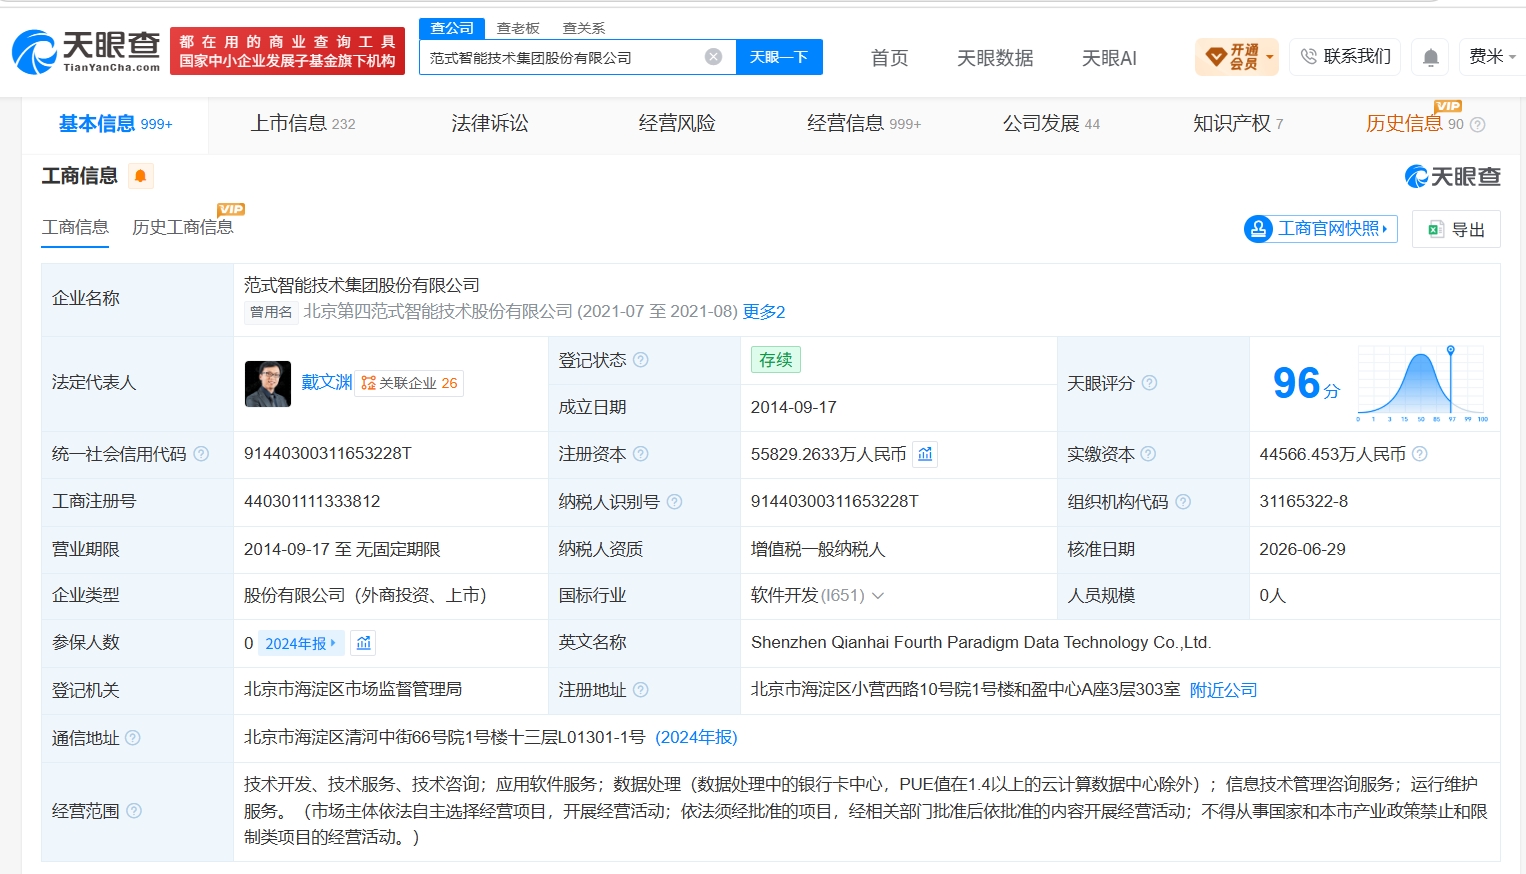The image size is (1526, 874).
Task: Select 成立日期 2014-09-17
Action: 794,407
